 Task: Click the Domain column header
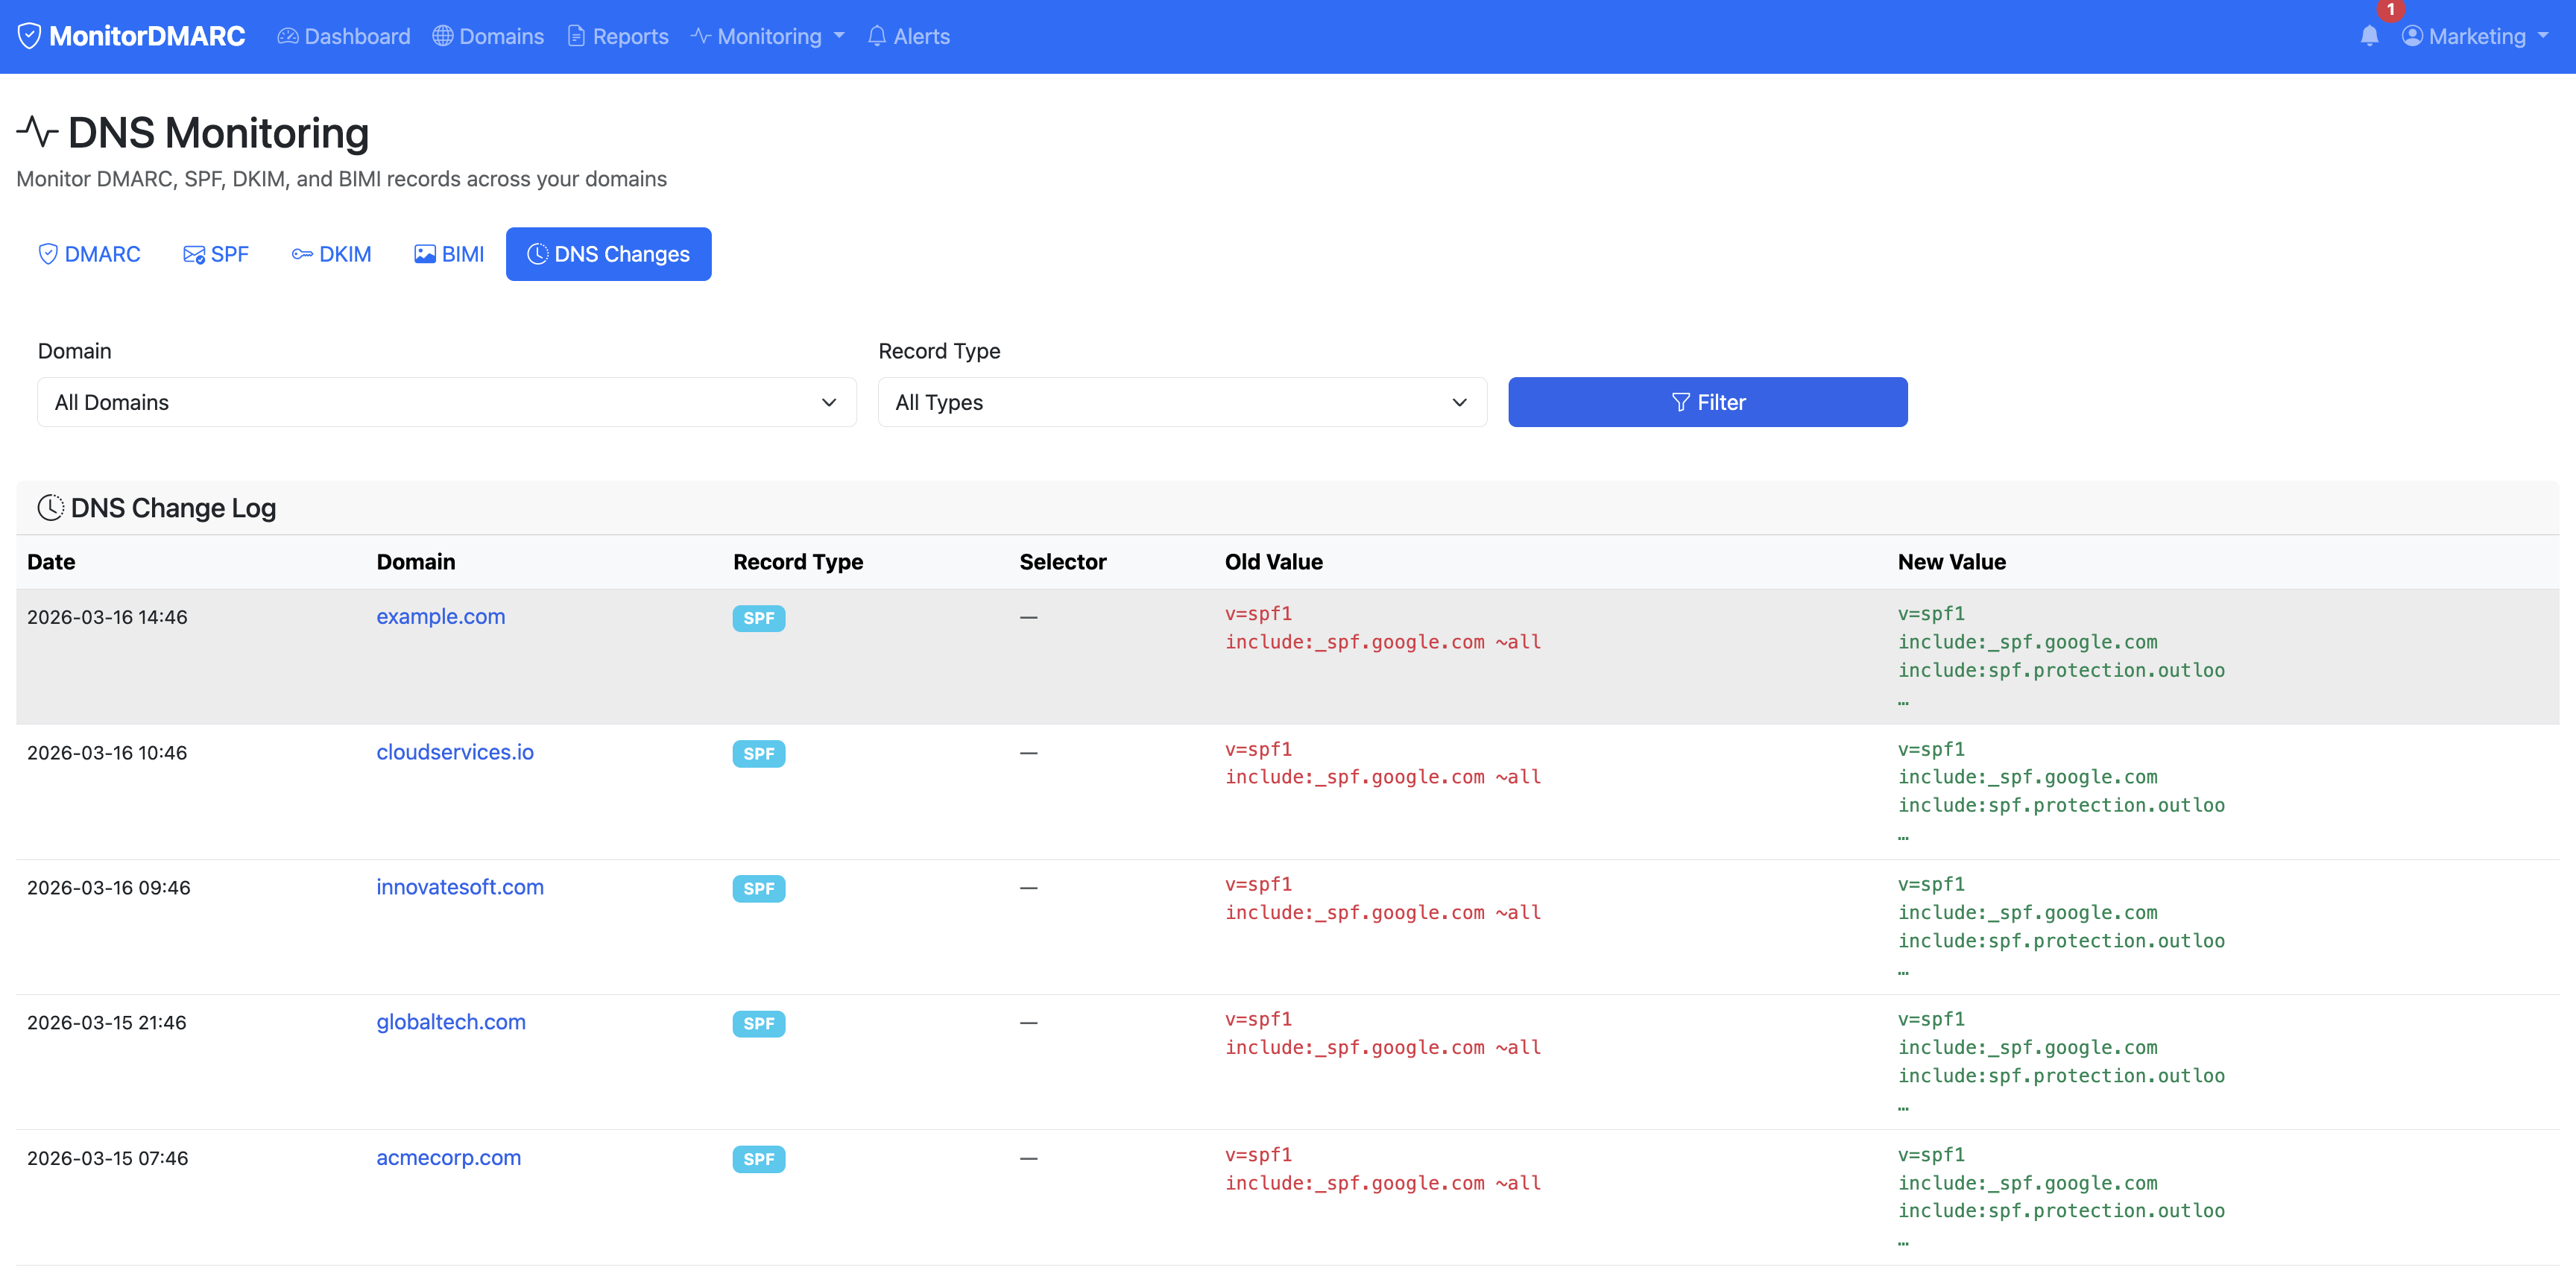coord(416,562)
